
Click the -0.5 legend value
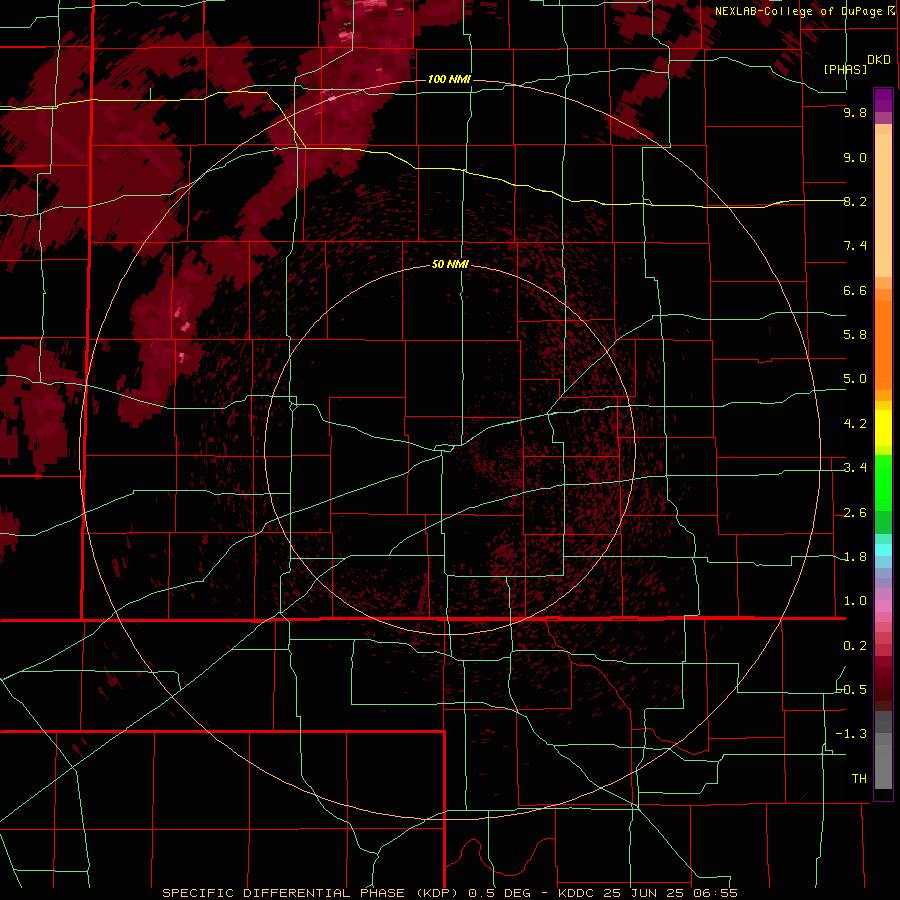point(851,690)
